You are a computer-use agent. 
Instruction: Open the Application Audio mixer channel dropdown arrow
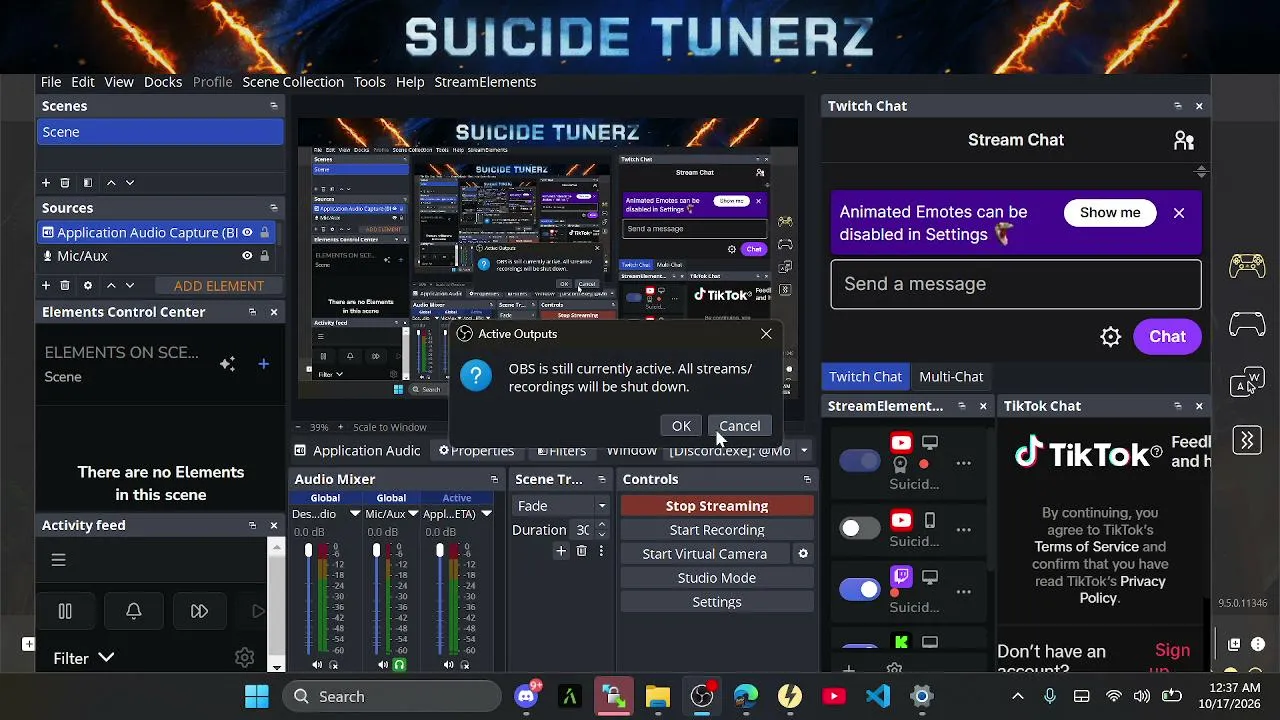(x=486, y=514)
